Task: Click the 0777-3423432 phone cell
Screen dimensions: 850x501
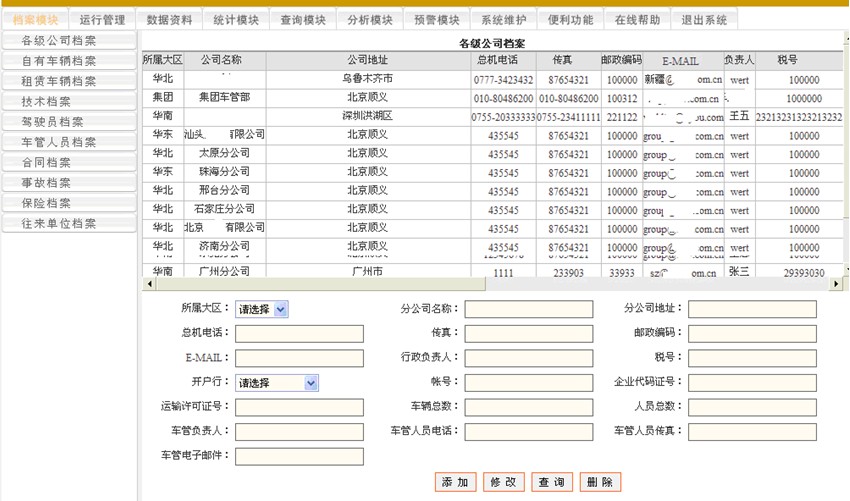Action: pos(504,80)
